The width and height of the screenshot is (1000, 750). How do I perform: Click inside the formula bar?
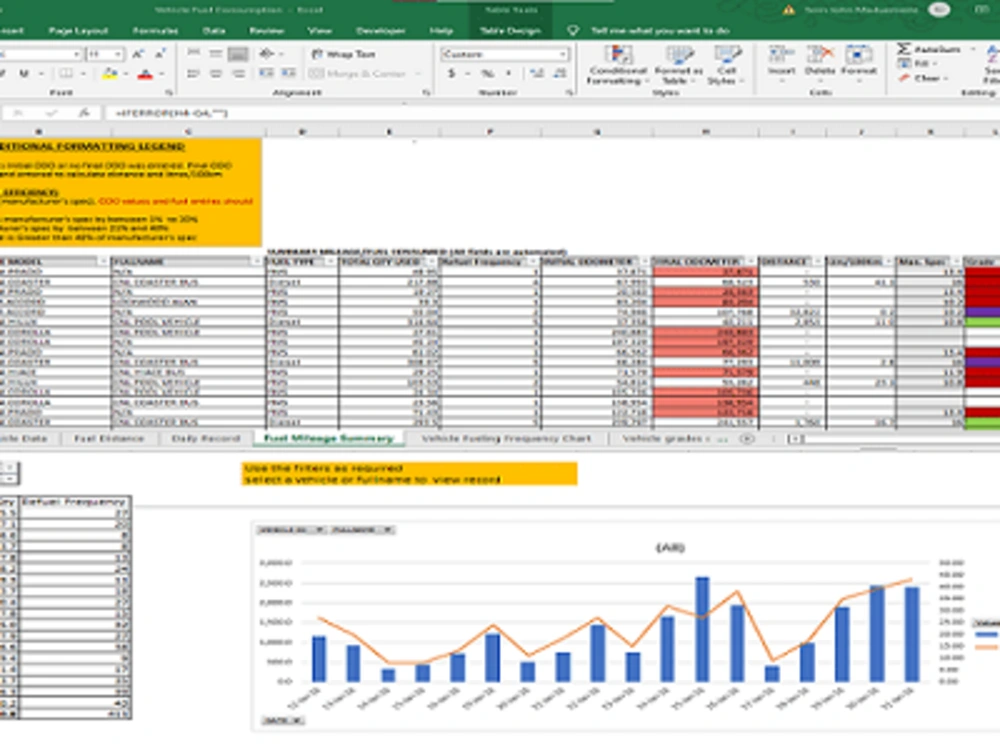click(x=548, y=113)
